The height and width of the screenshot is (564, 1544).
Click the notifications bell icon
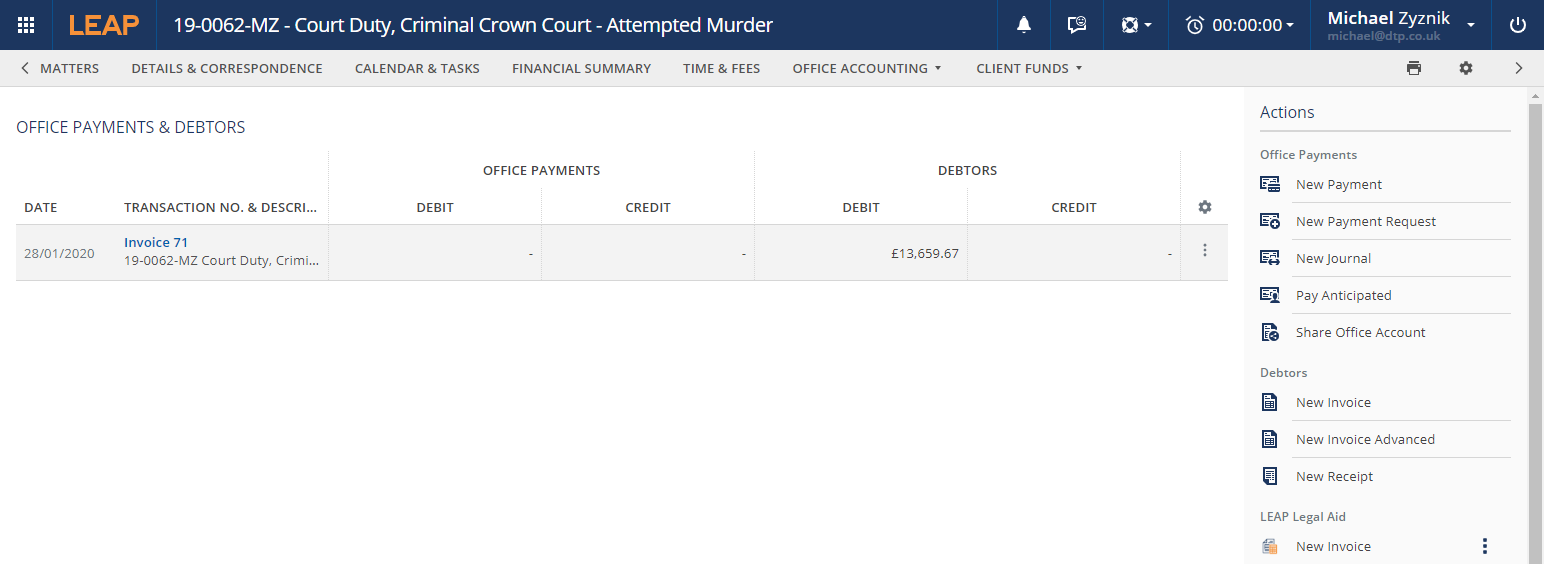point(1024,25)
